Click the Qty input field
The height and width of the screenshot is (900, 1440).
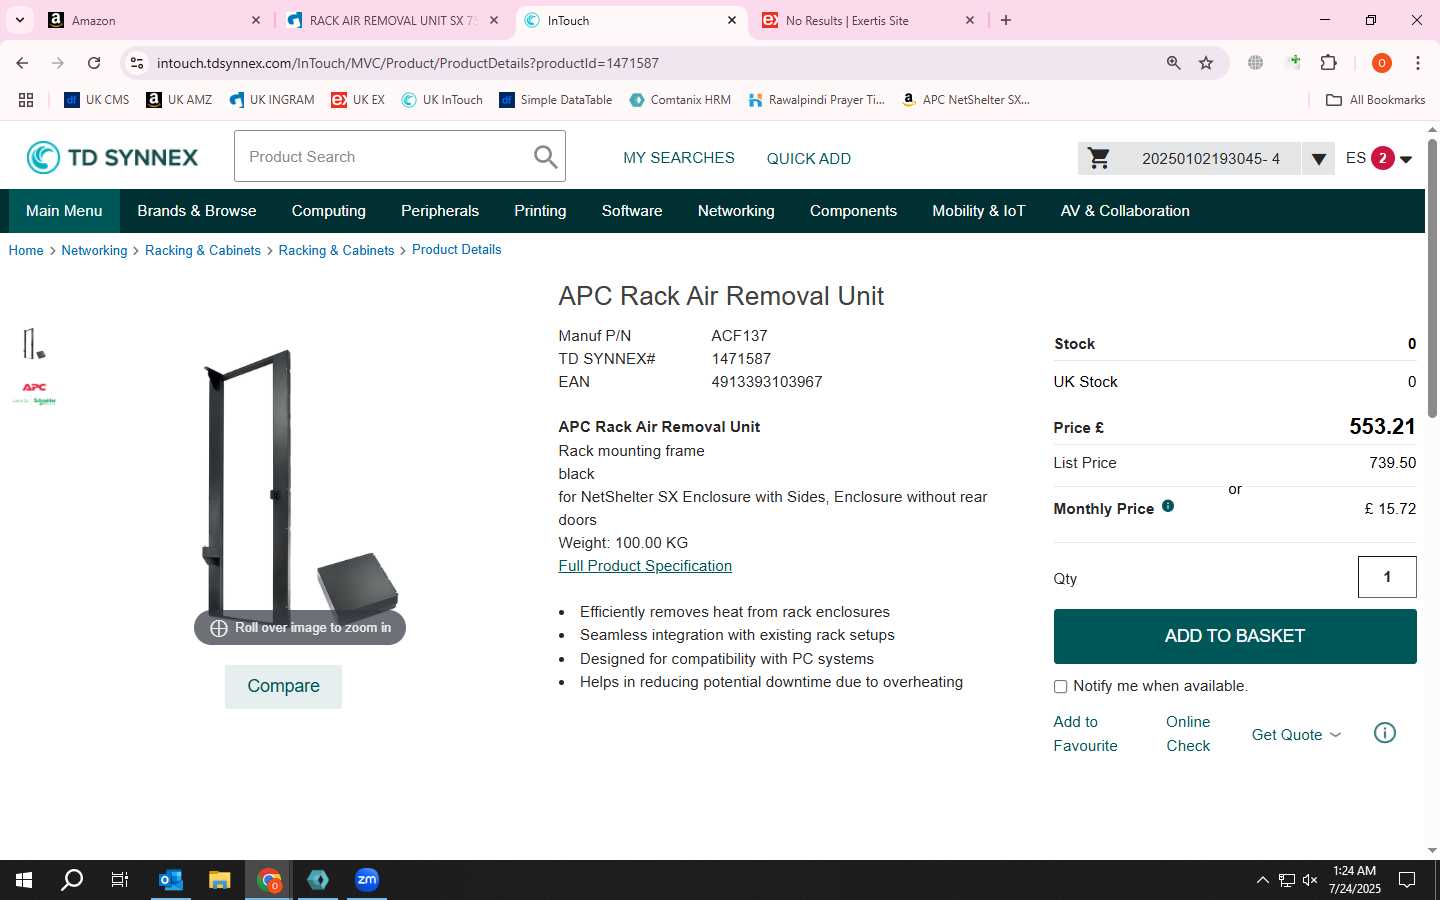point(1387,577)
